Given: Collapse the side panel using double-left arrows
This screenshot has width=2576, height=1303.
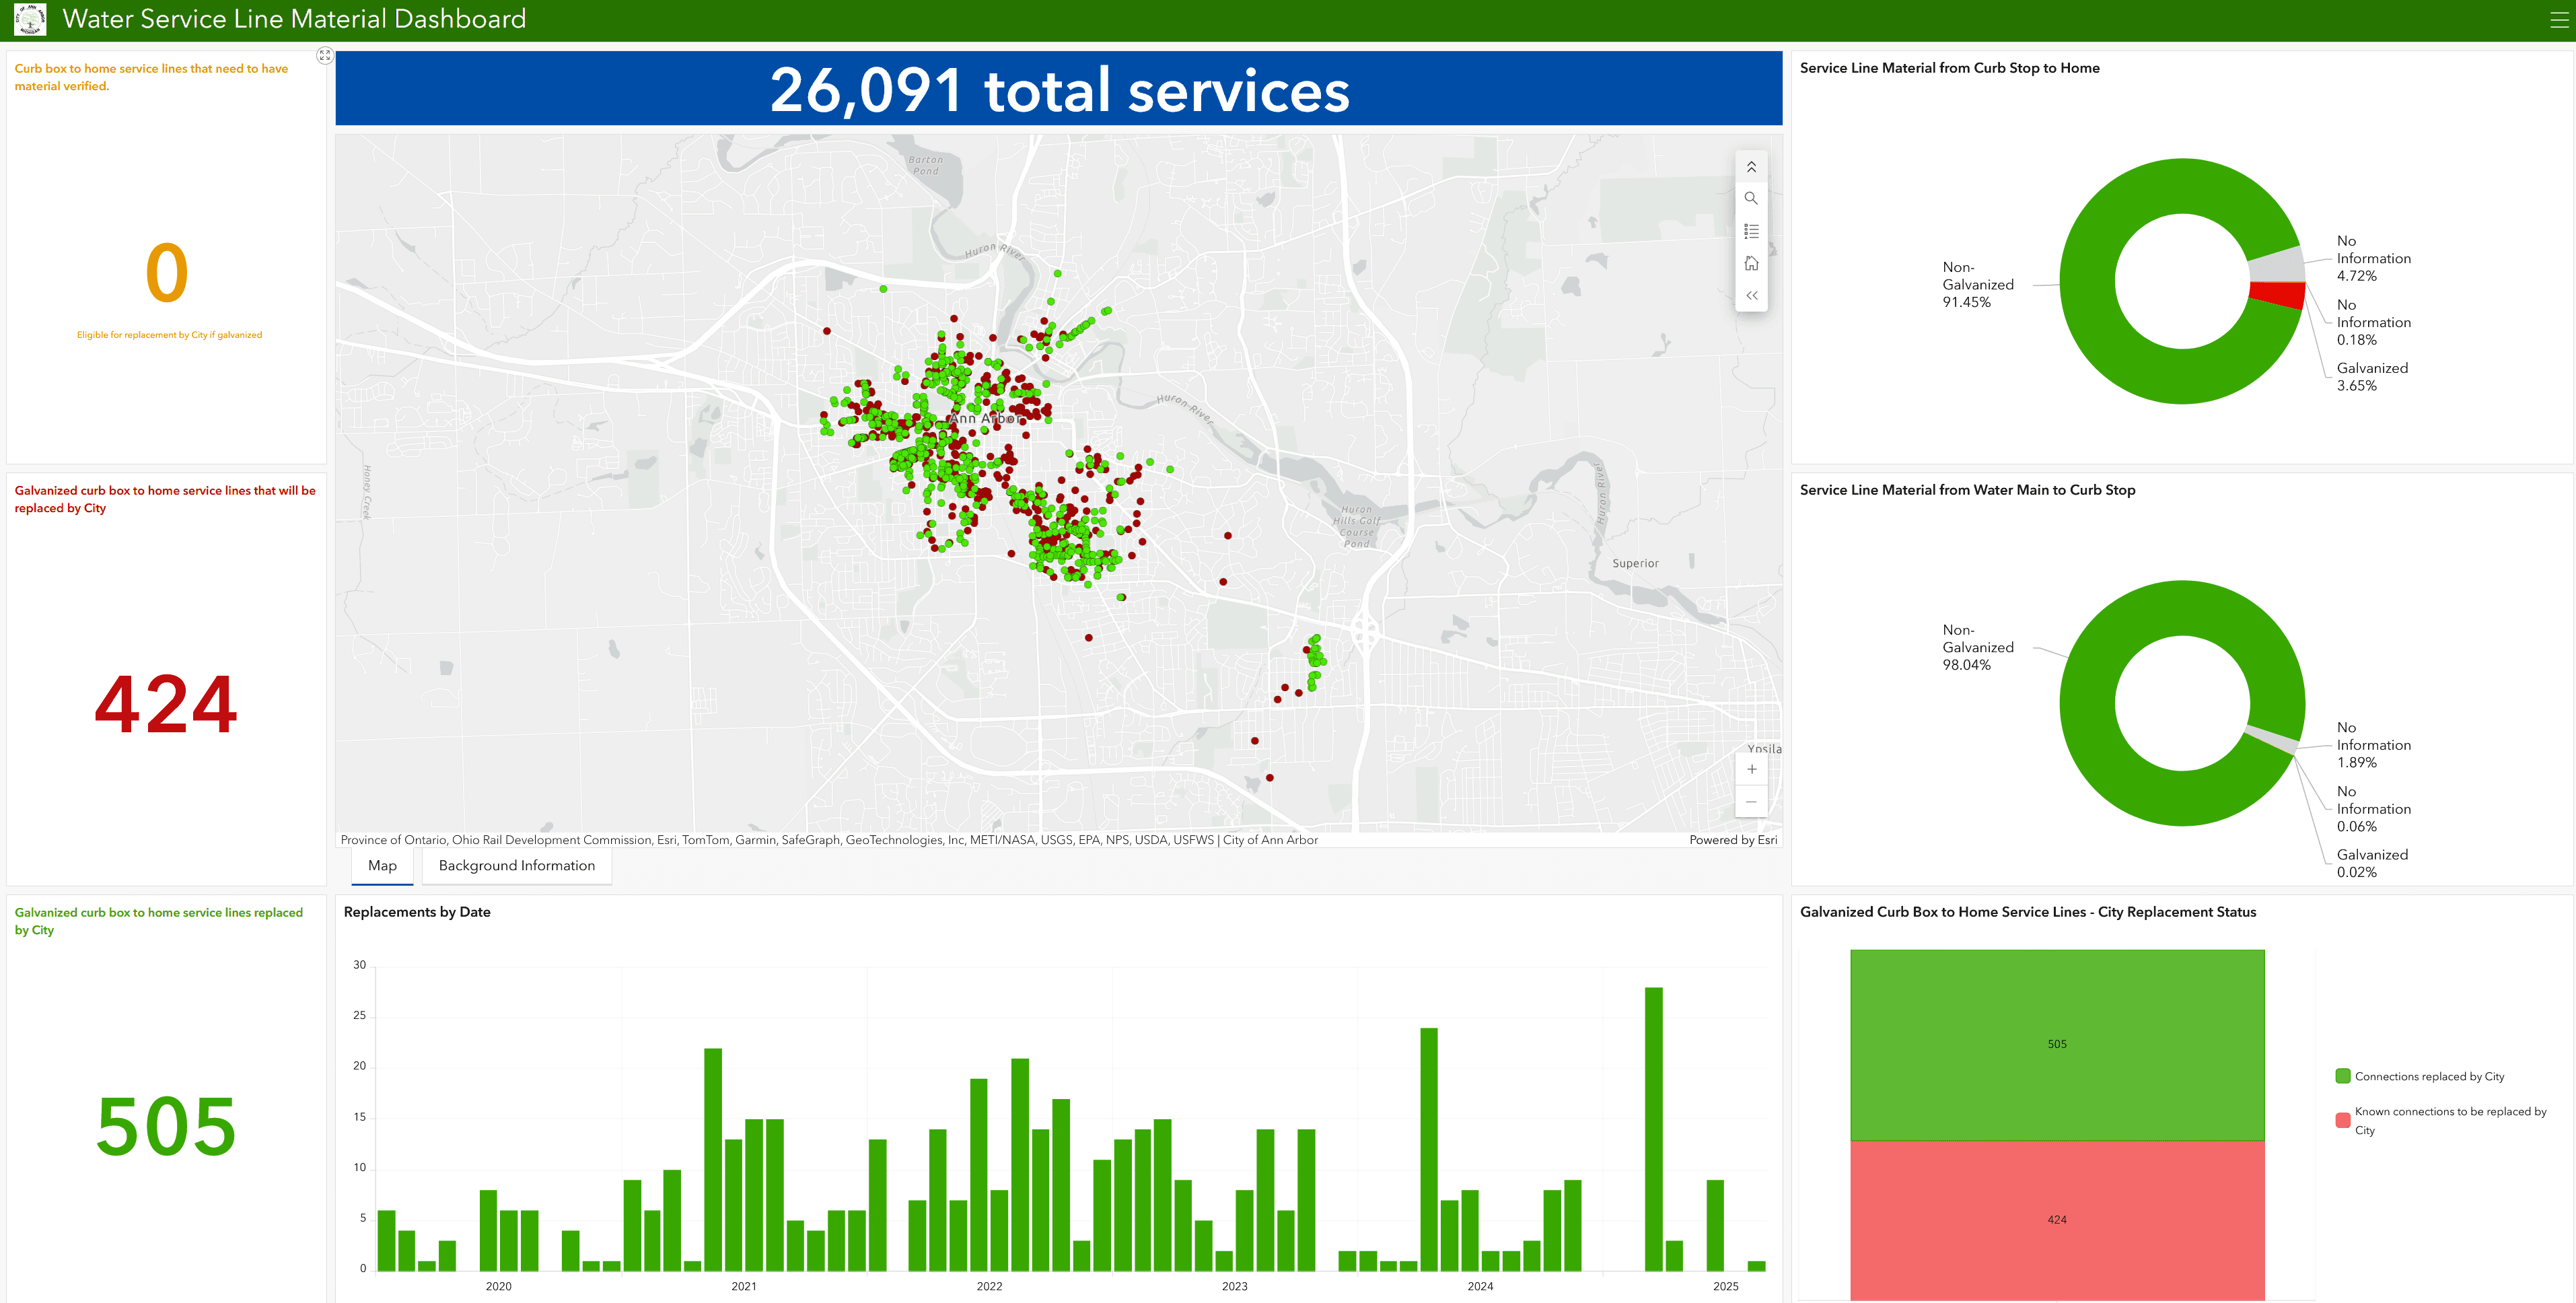Looking at the screenshot, I should tap(1752, 295).
